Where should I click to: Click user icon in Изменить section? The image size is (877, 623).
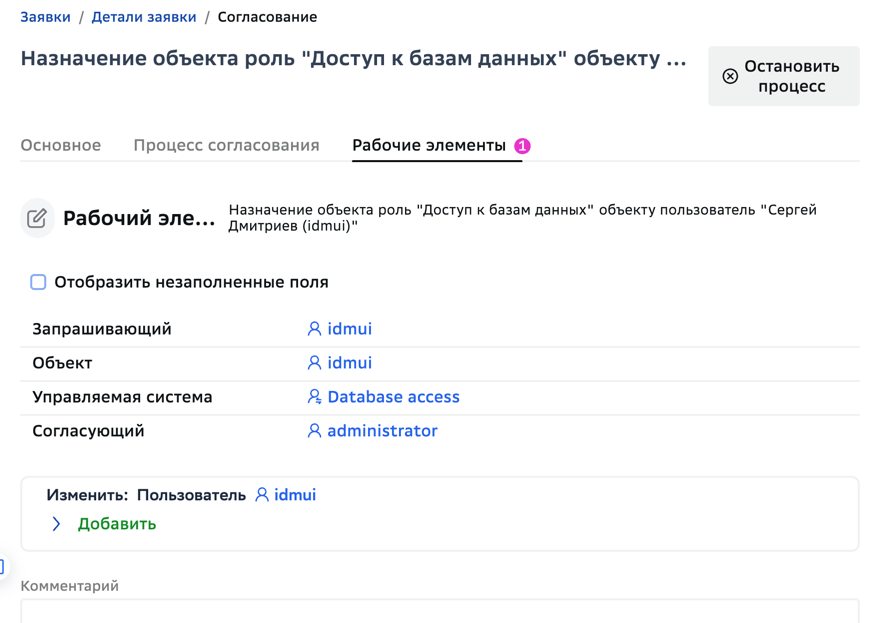[x=262, y=495]
